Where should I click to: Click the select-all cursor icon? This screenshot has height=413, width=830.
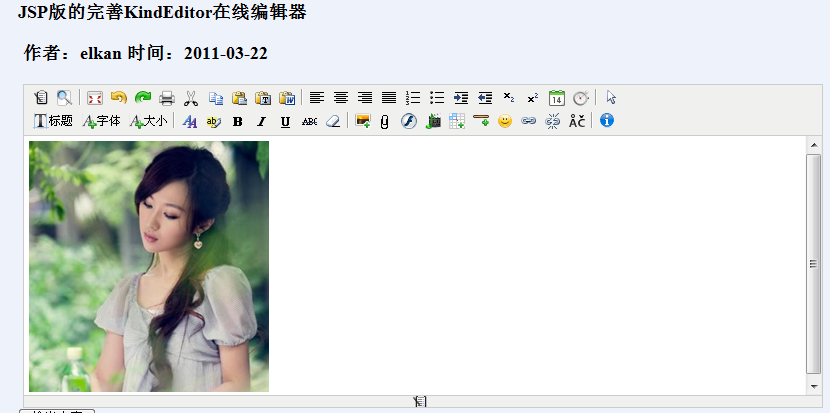(611, 98)
